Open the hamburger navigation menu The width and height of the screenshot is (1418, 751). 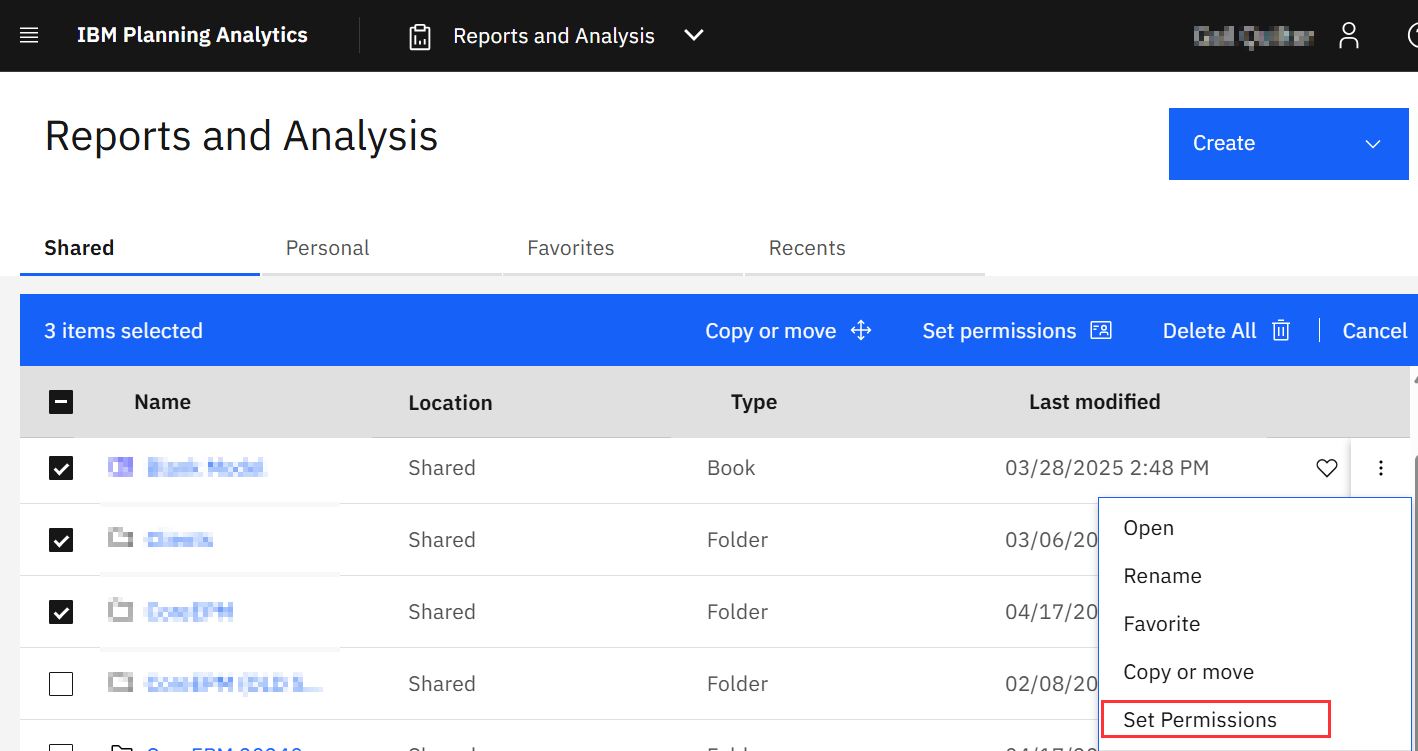click(29, 36)
